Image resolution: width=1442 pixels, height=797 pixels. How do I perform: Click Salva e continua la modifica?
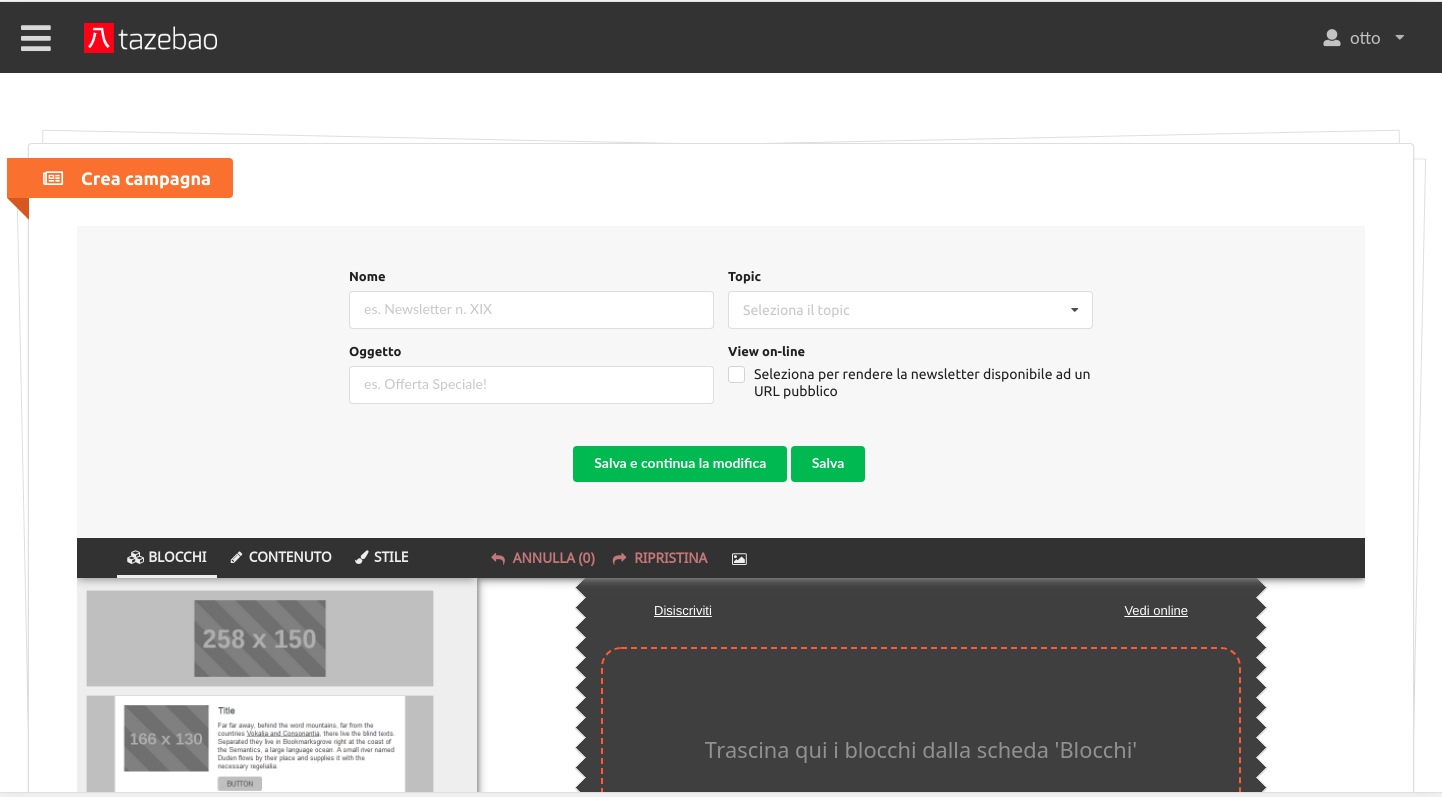pos(680,464)
